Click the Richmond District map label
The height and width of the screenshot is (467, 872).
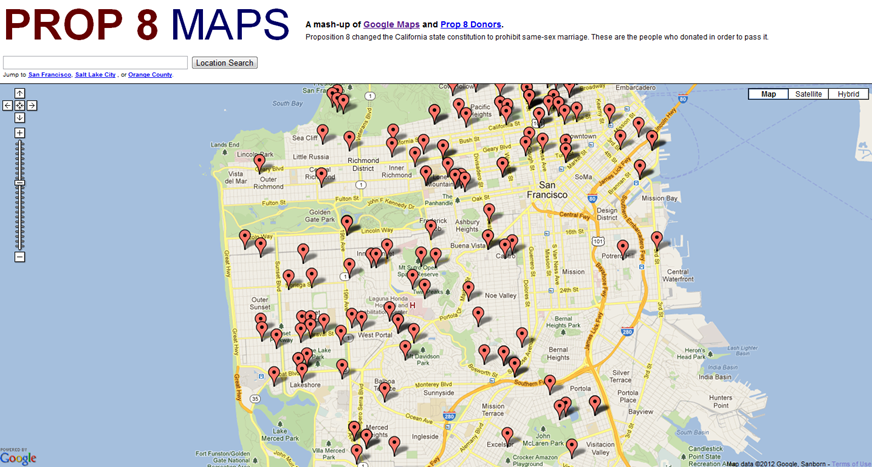[x=363, y=164]
